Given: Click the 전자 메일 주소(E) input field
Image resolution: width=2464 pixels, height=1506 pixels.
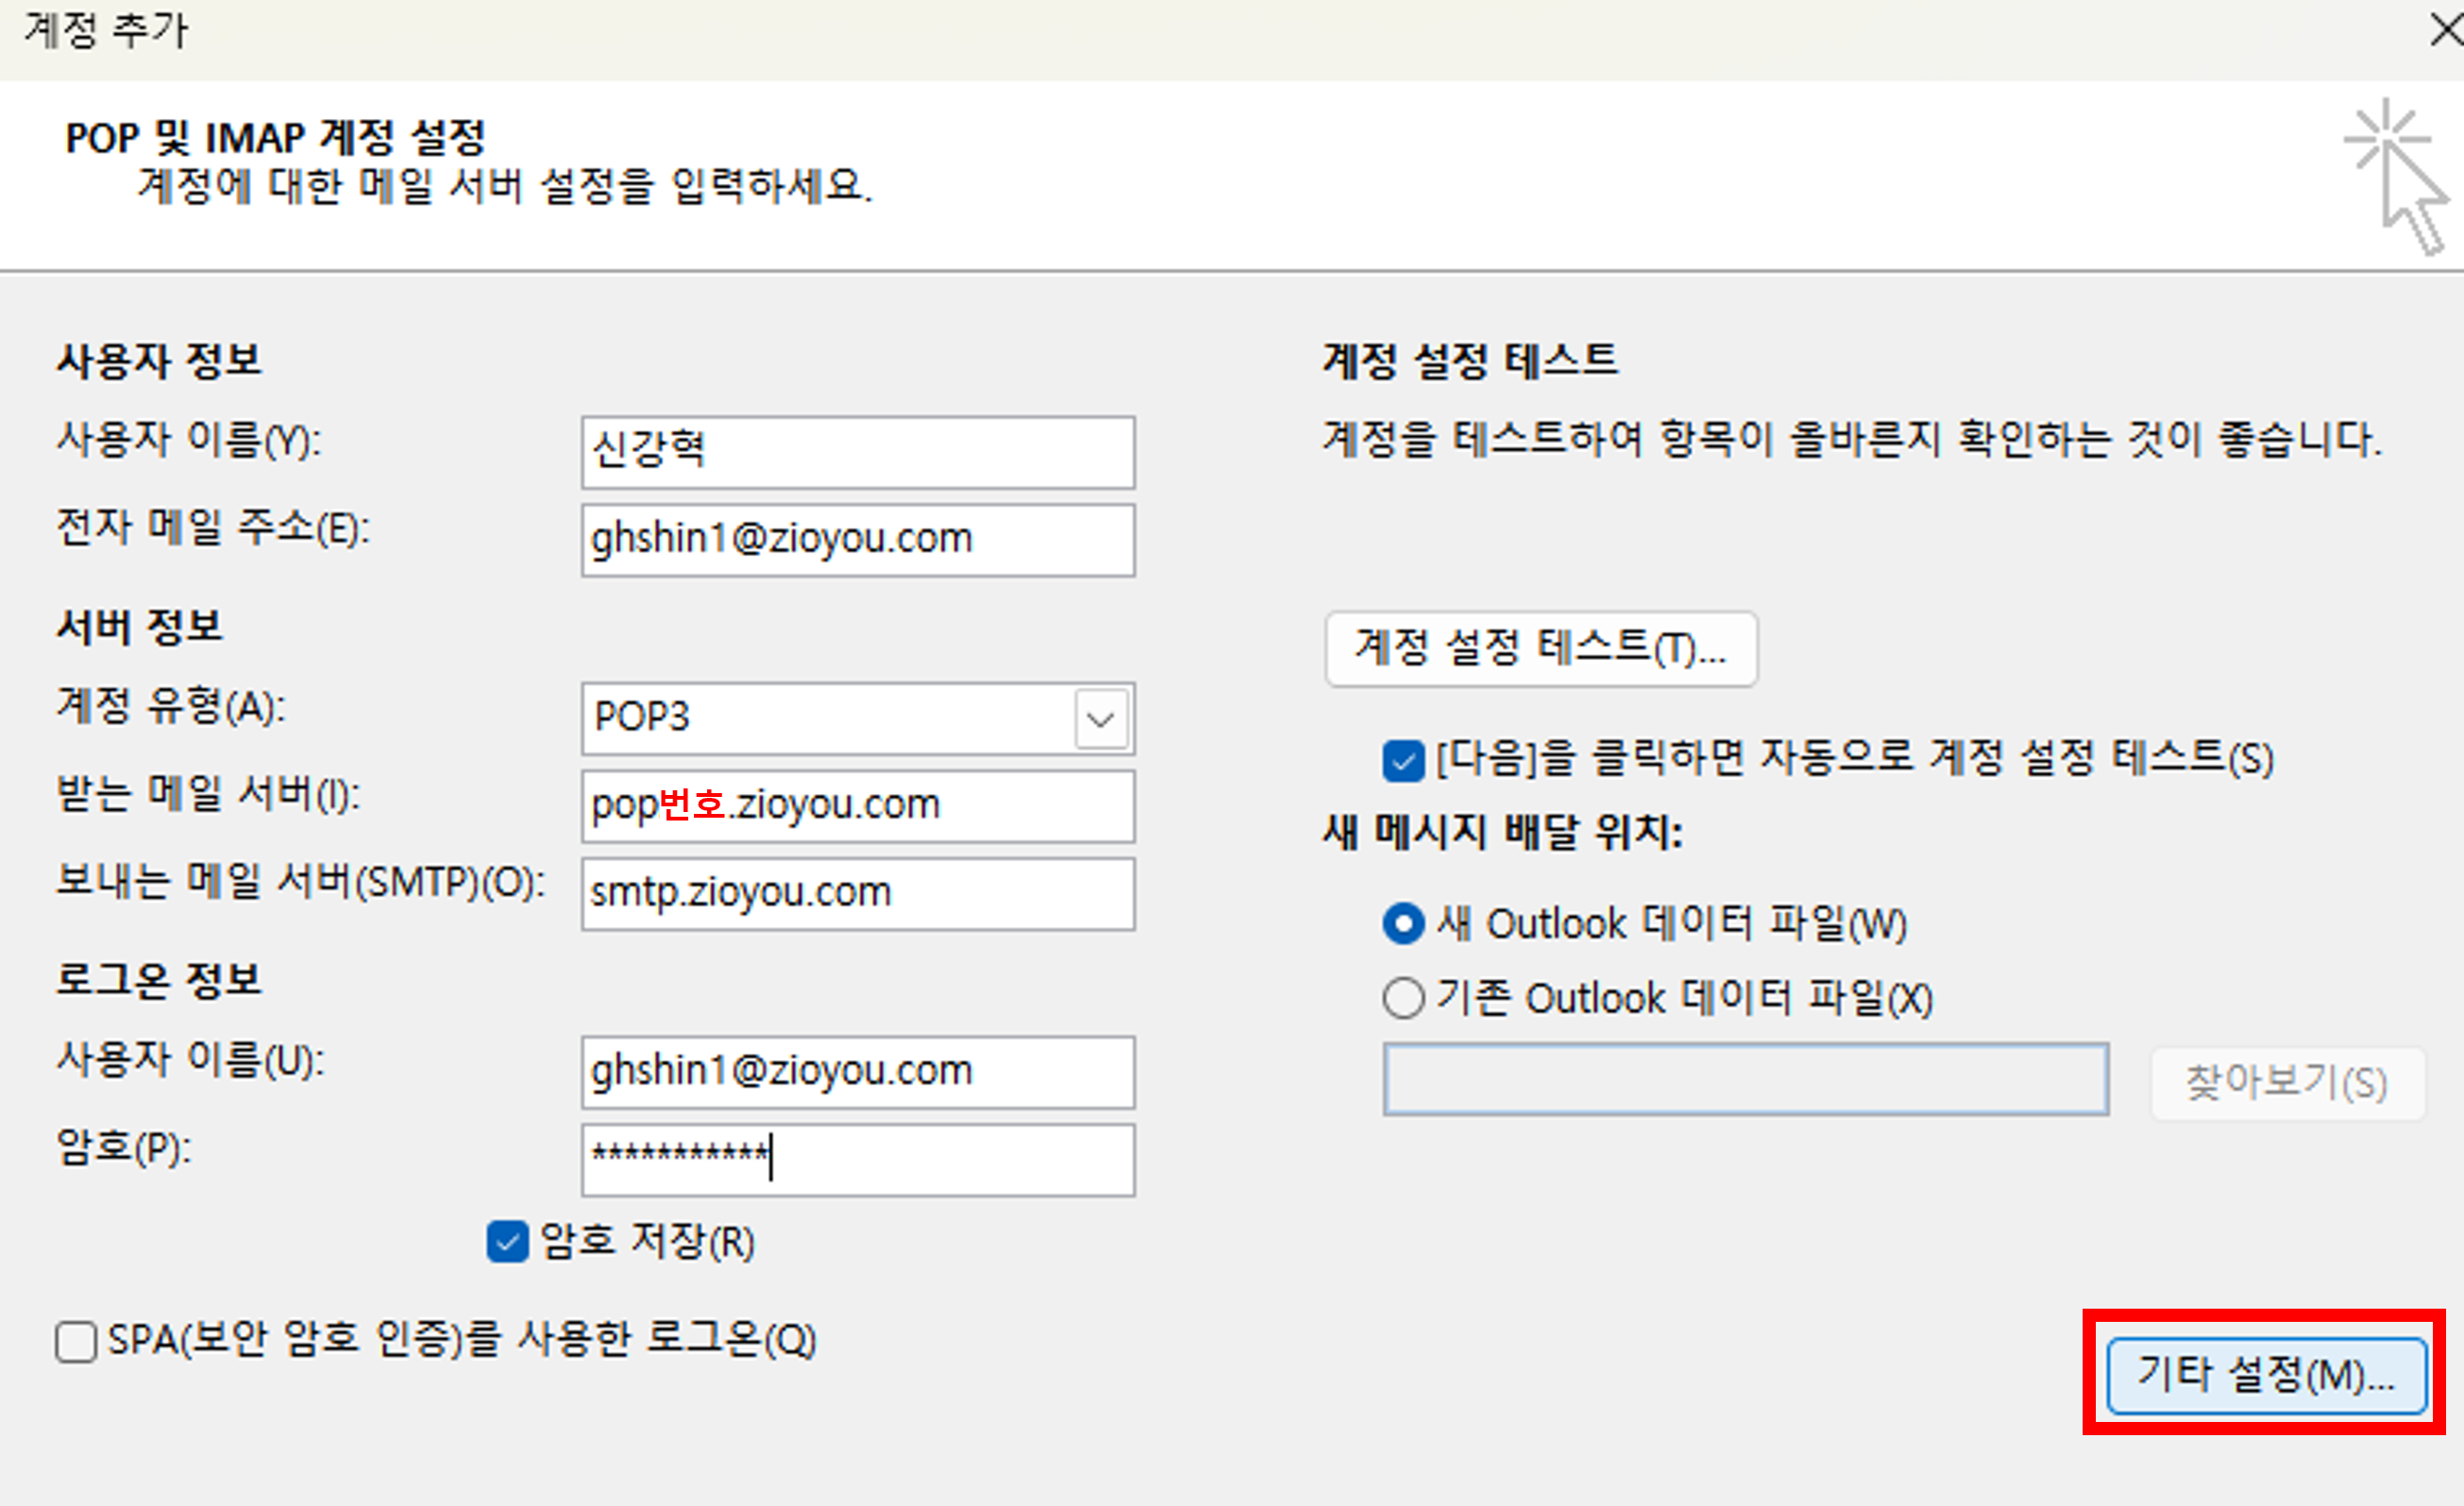Looking at the screenshot, I should pyautogui.click(x=858, y=540).
